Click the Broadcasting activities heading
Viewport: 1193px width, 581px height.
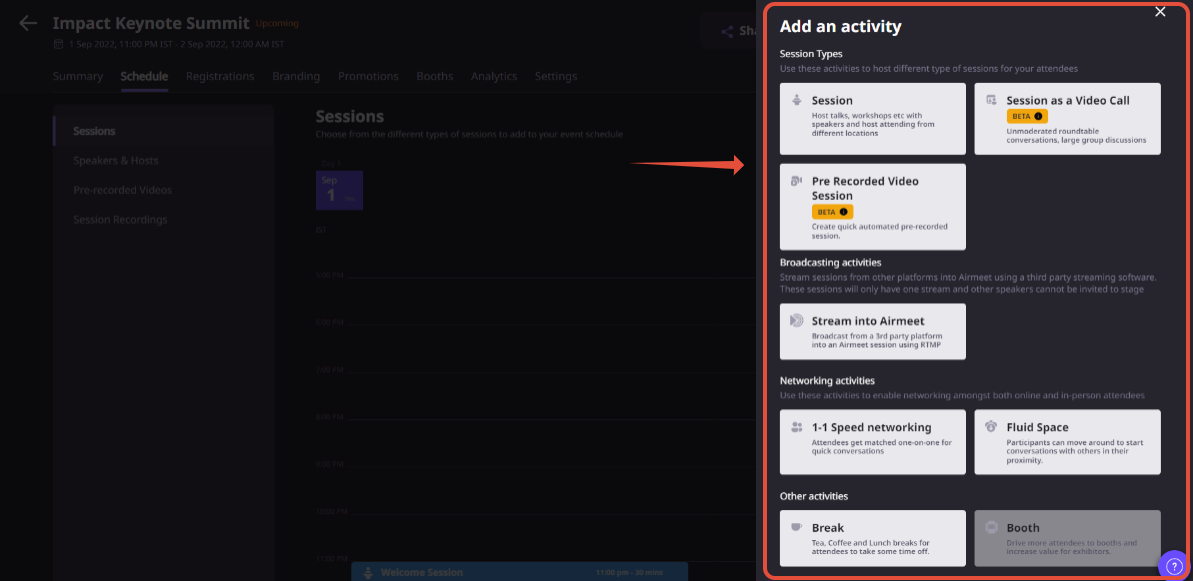coord(830,262)
